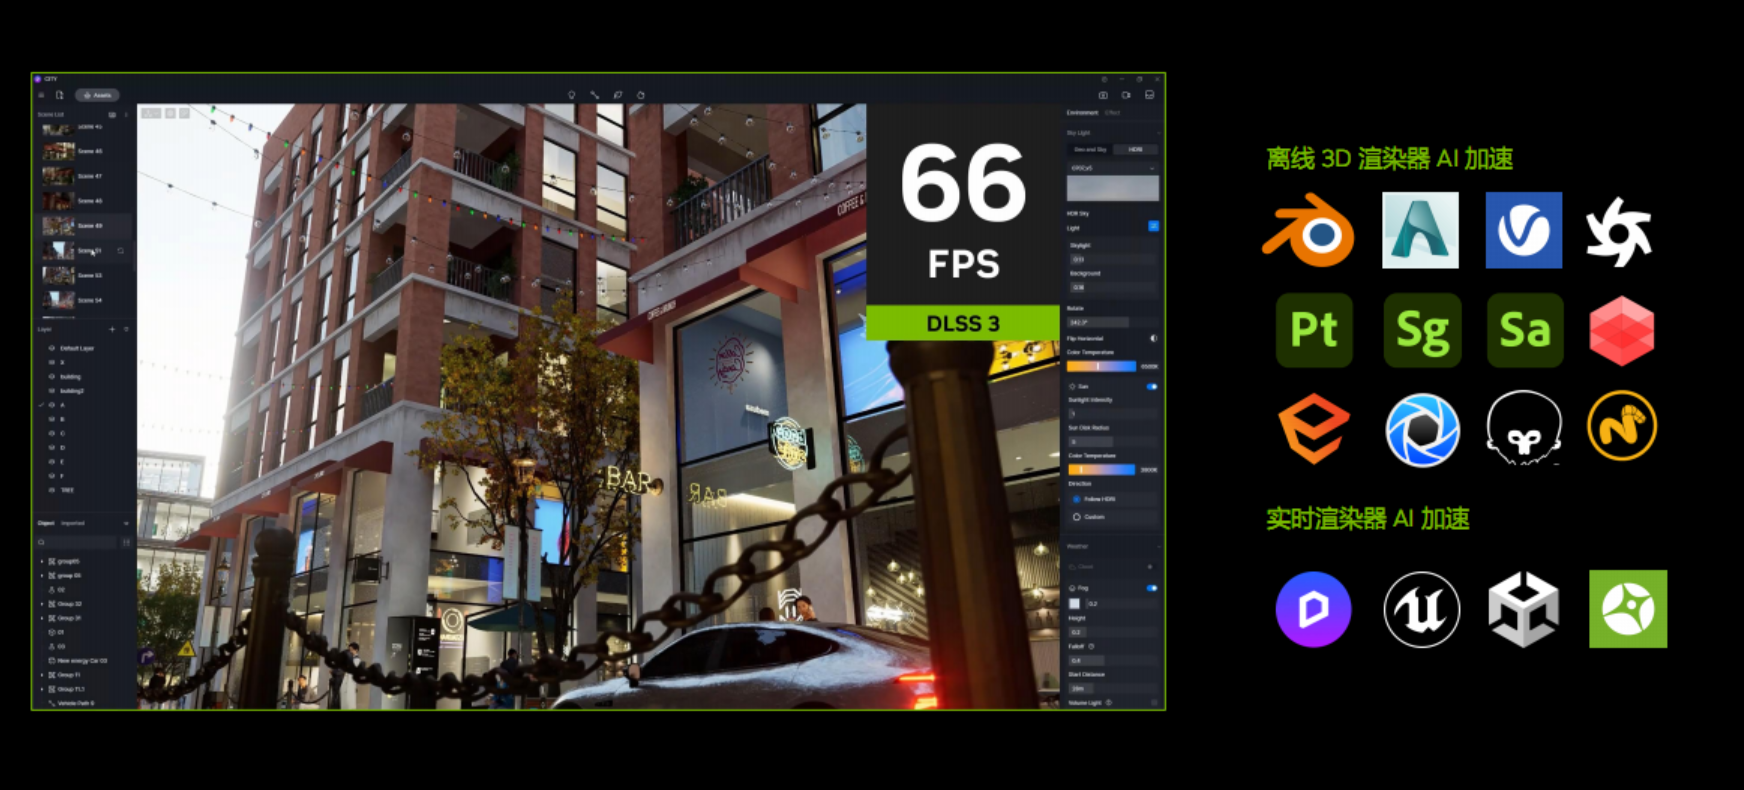Select Scene 46 in scene list
The width and height of the screenshot is (1744, 790).
click(85, 152)
